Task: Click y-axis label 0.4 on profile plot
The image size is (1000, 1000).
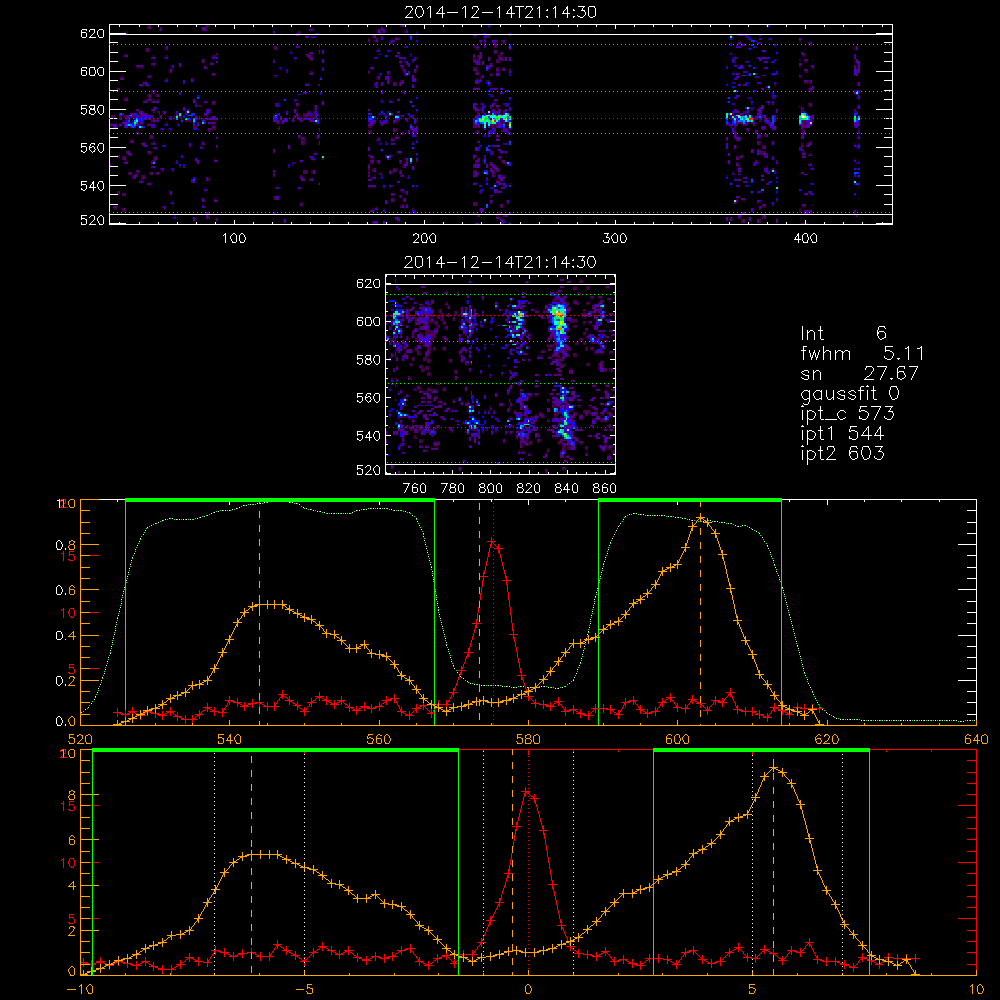Action: (x=65, y=635)
